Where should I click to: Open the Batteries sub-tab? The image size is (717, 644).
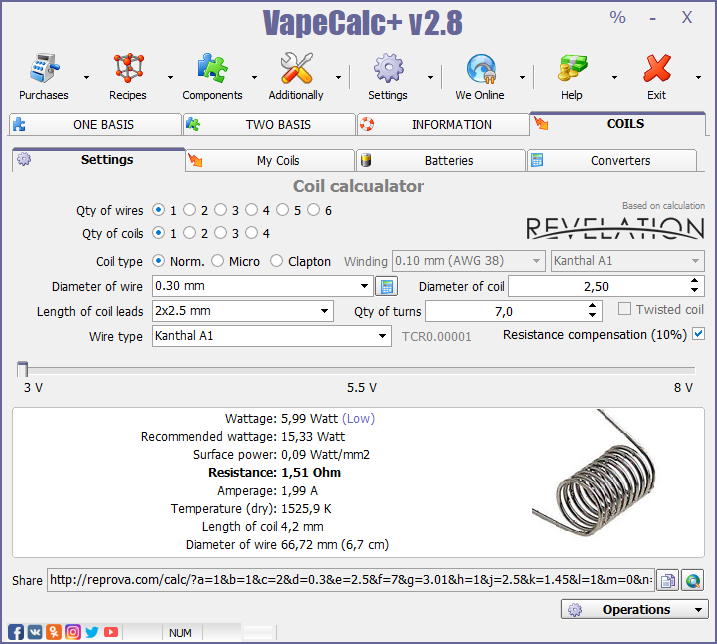pos(441,161)
